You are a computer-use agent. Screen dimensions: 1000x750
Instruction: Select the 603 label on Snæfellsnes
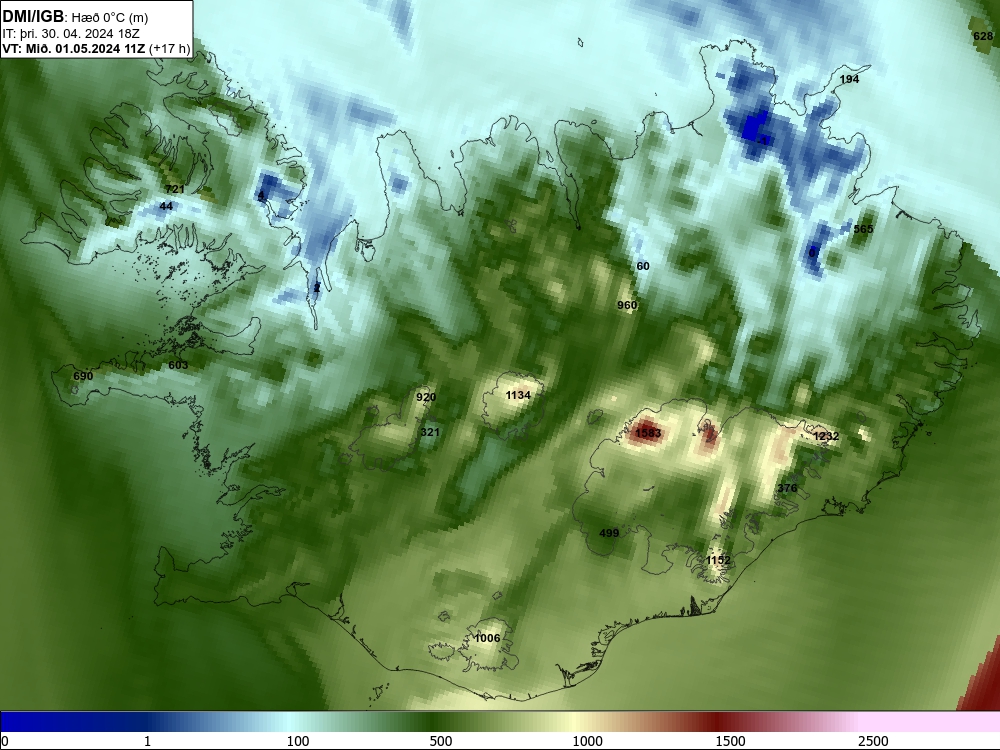[x=178, y=365]
